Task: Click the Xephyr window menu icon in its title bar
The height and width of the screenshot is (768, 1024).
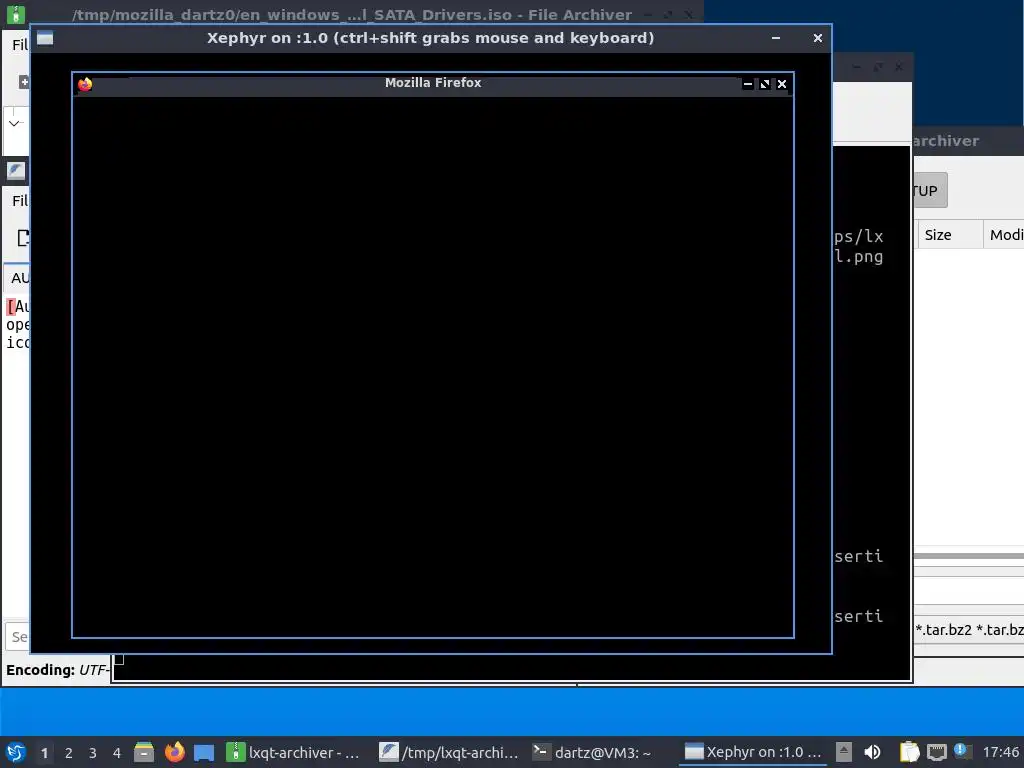Action: click(x=45, y=39)
